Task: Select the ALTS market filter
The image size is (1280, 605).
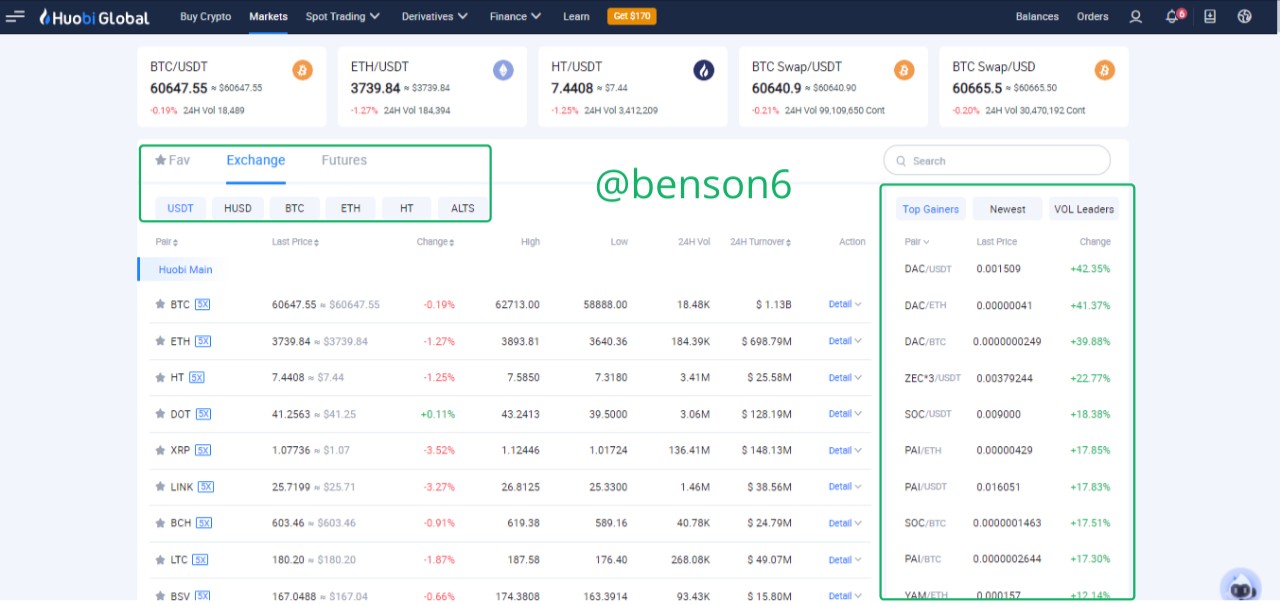Action: pos(463,208)
